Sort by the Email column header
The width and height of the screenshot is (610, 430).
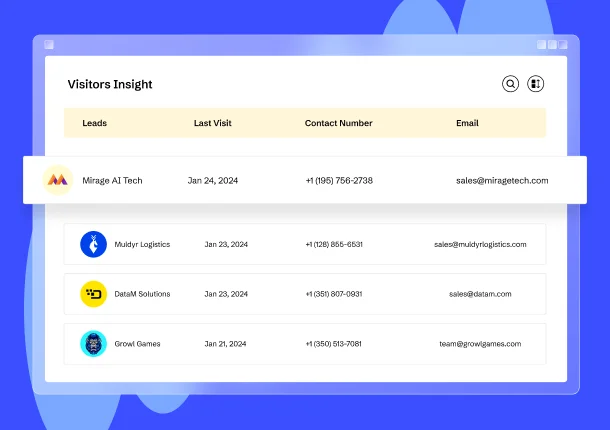click(467, 123)
